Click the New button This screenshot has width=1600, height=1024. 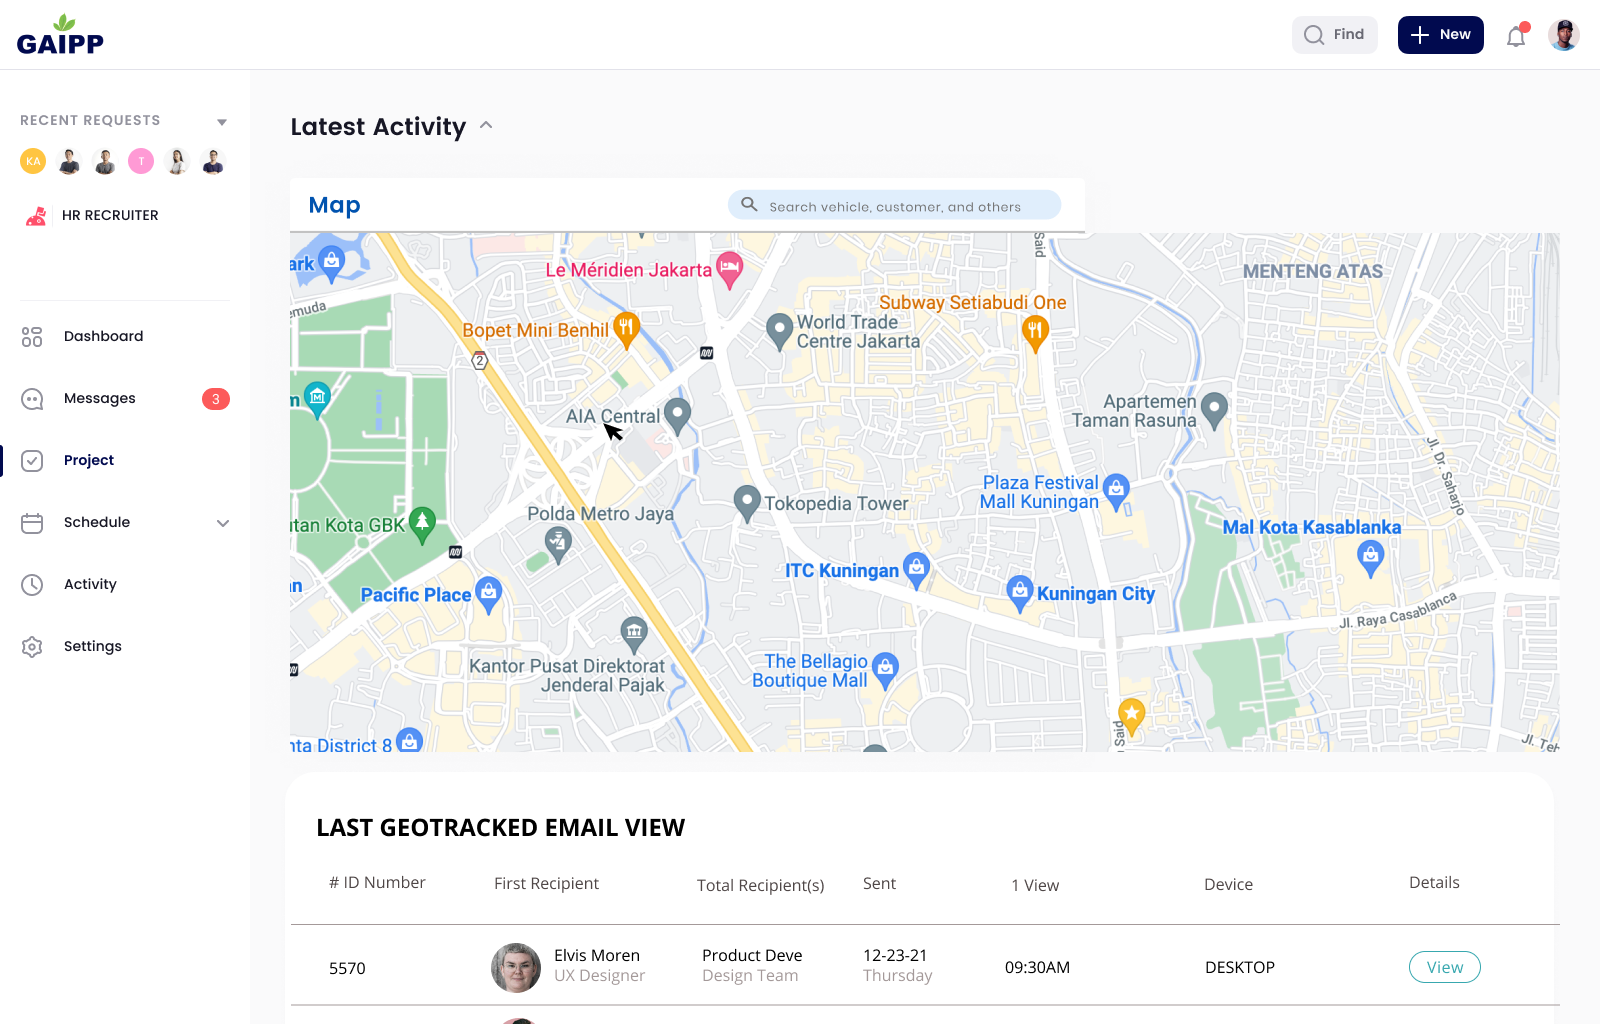tap(1441, 35)
